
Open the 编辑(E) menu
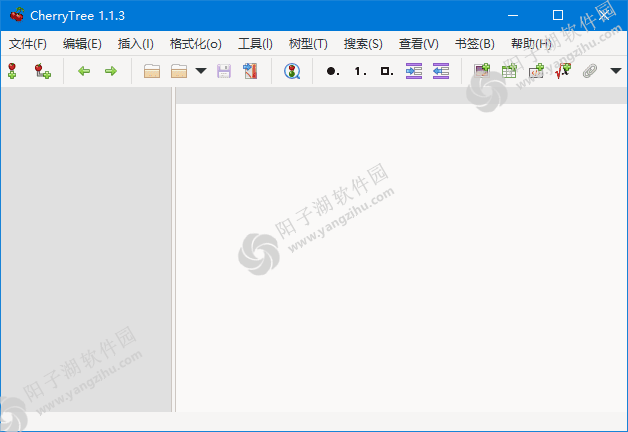tap(82, 44)
